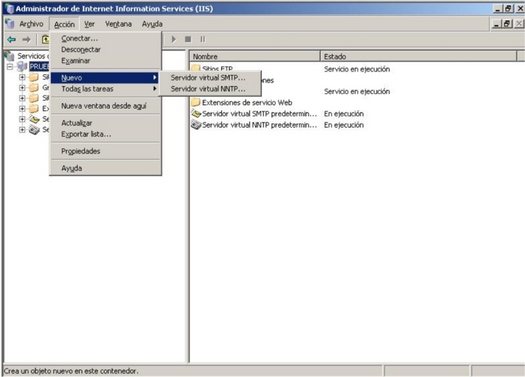Click the Servicios root node icon
This screenshot has height=377, width=525.
pyautogui.click(x=9, y=56)
